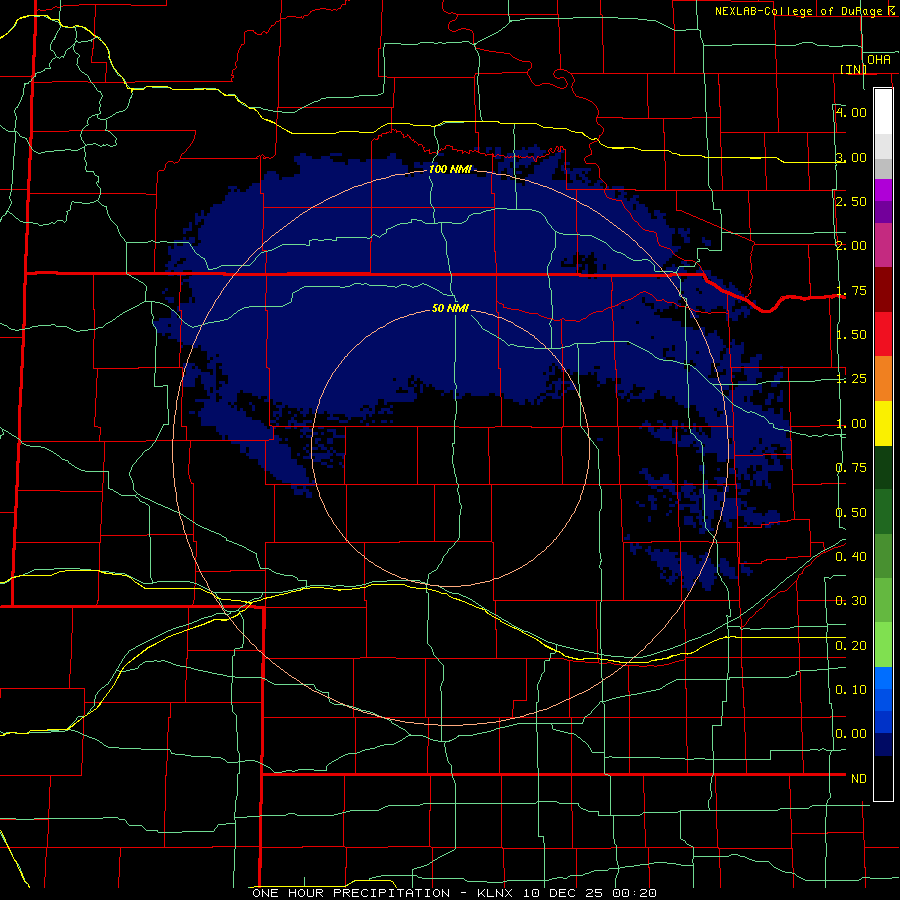Click the ND legend label

click(x=859, y=779)
